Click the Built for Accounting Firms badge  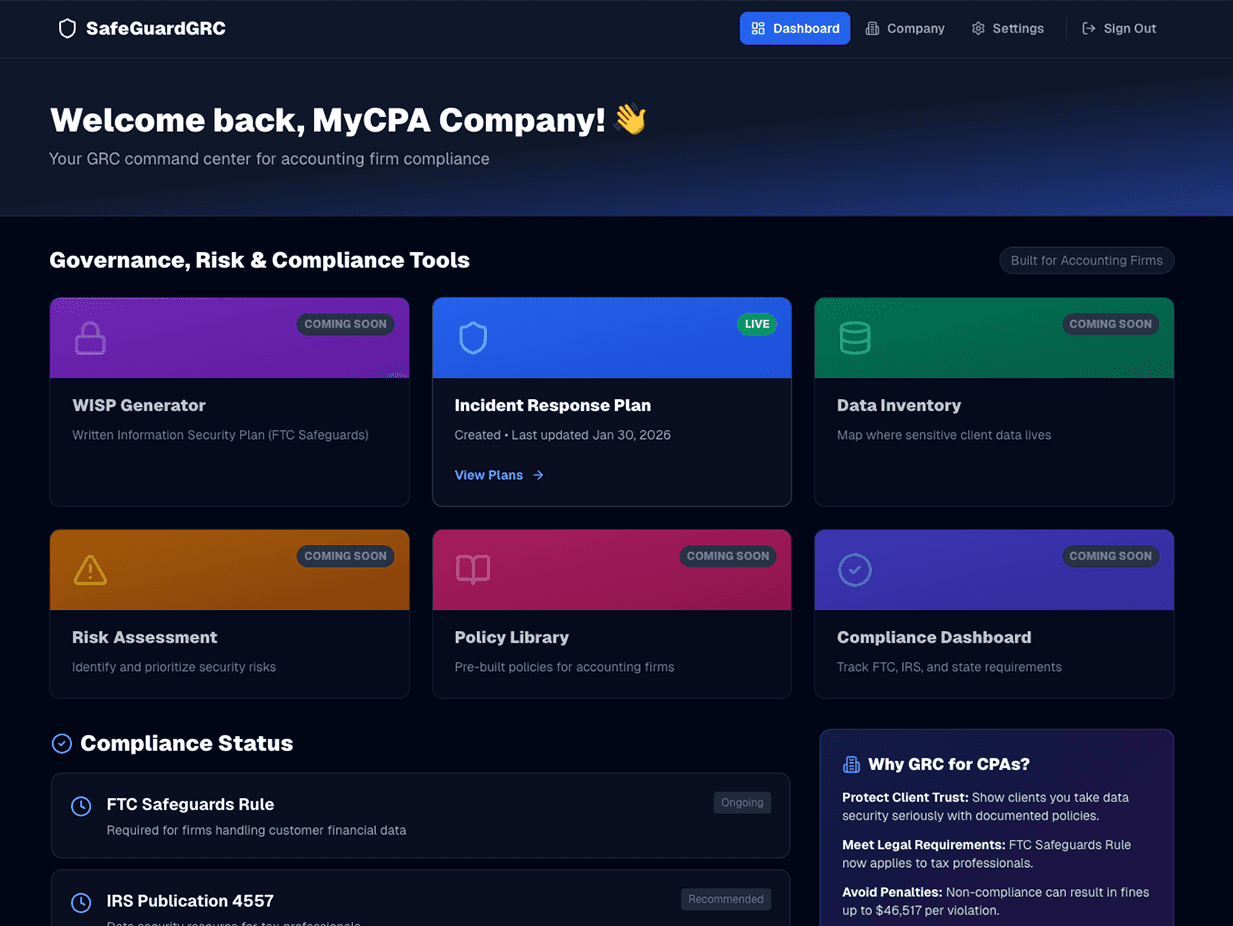[x=1086, y=261]
